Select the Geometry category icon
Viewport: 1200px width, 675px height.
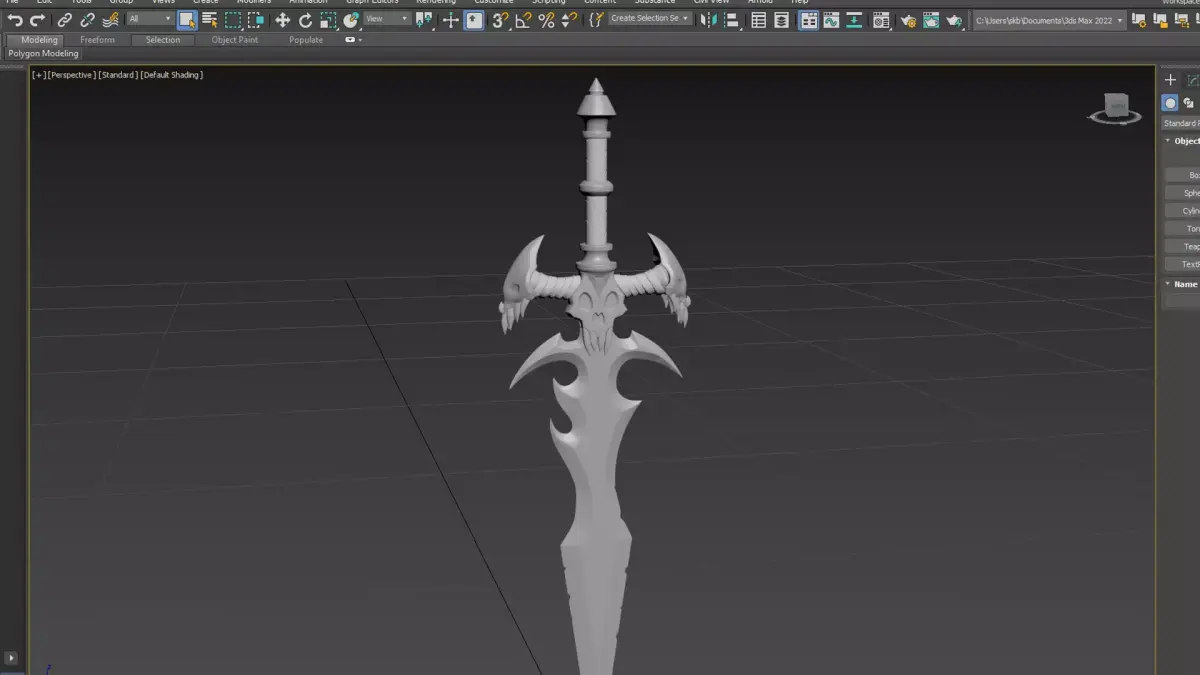[1169, 103]
